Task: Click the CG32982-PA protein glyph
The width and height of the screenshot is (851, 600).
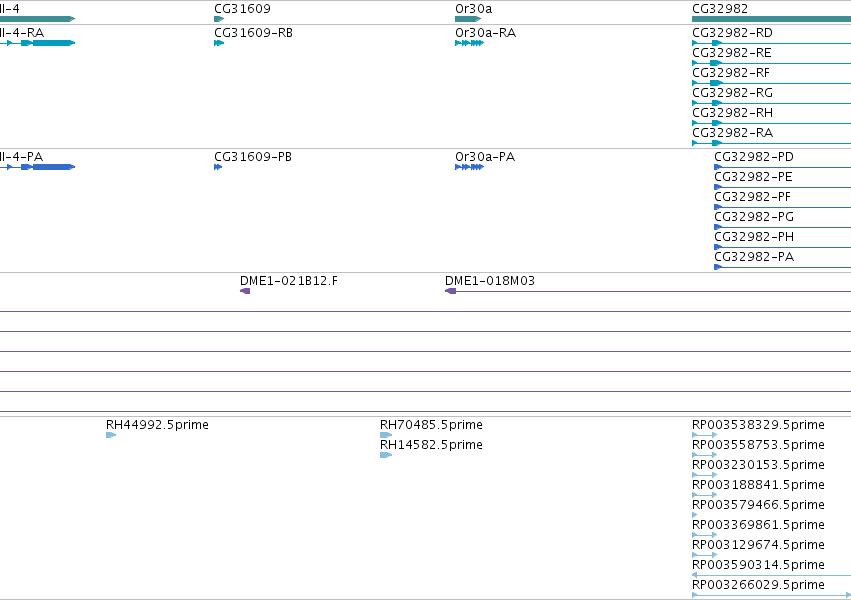Action: 783,267
